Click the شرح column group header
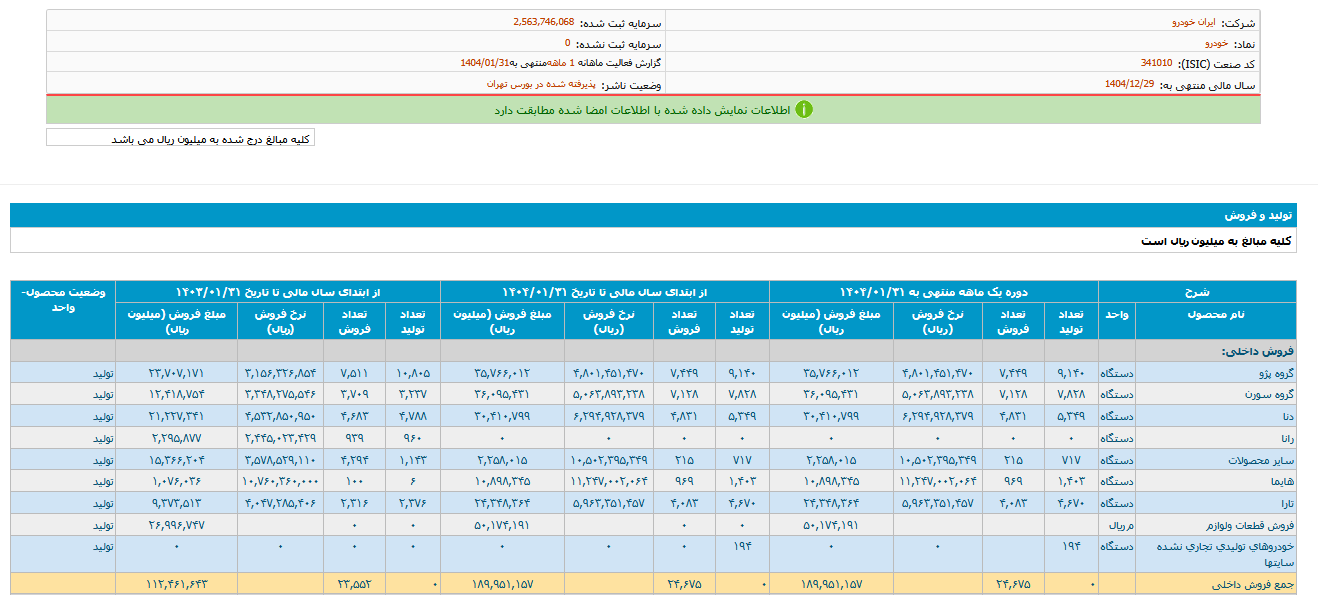Image resolution: width=1318 pixels, height=595 pixels. pyautogui.click(x=1196, y=292)
